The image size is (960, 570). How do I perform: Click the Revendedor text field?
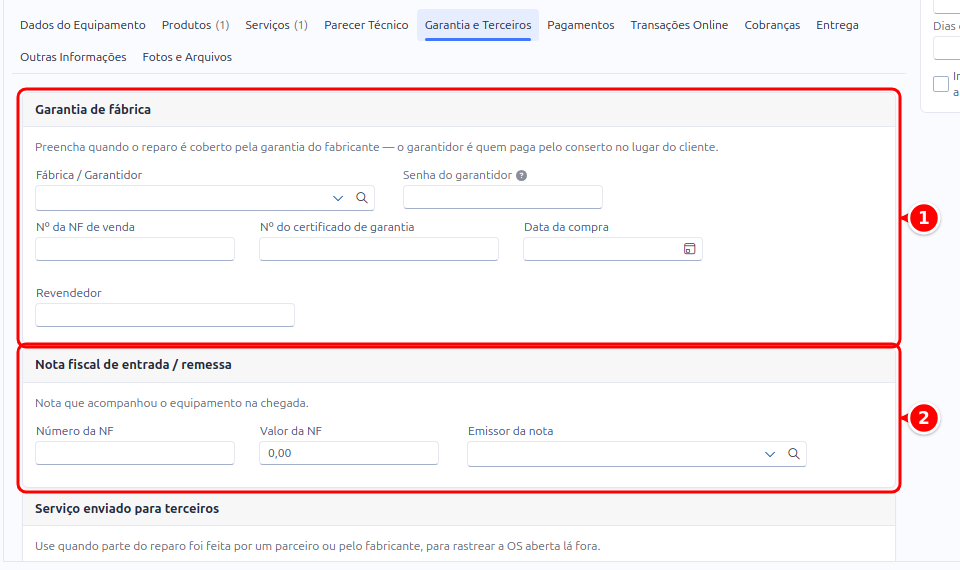click(165, 315)
